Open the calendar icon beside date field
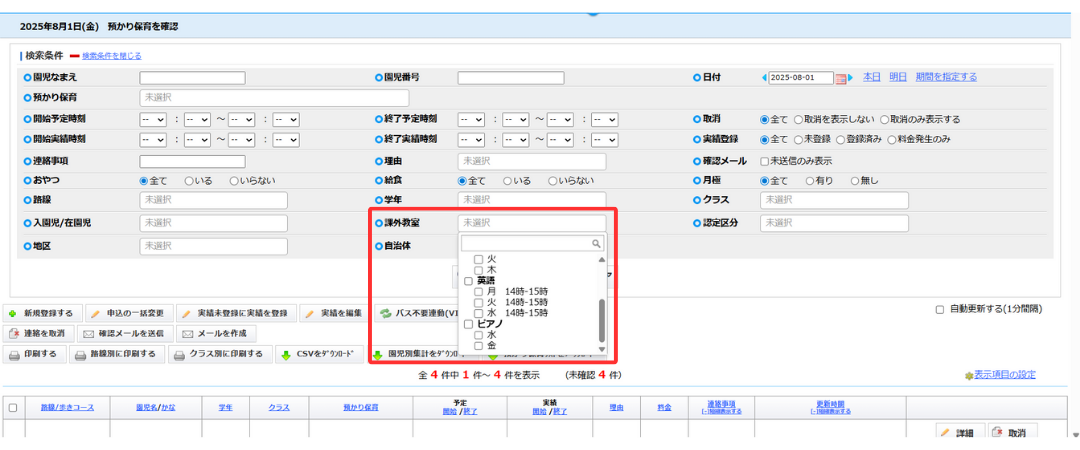The image size is (1080, 450). 840,78
